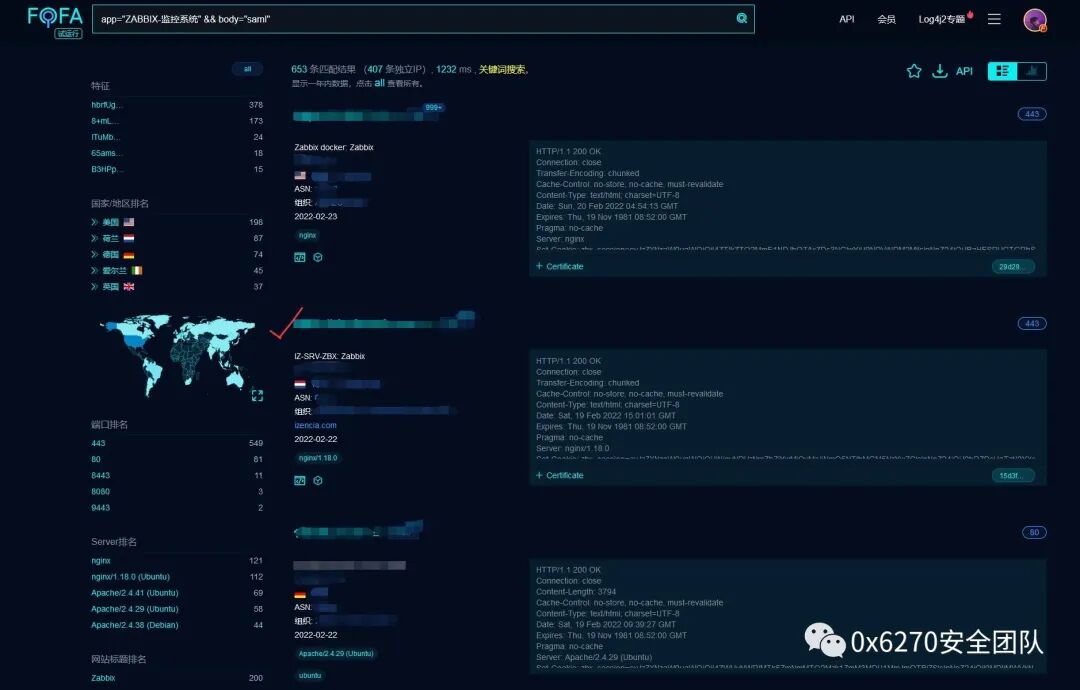
Task: Filter by port 8443
Action: point(101,475)
